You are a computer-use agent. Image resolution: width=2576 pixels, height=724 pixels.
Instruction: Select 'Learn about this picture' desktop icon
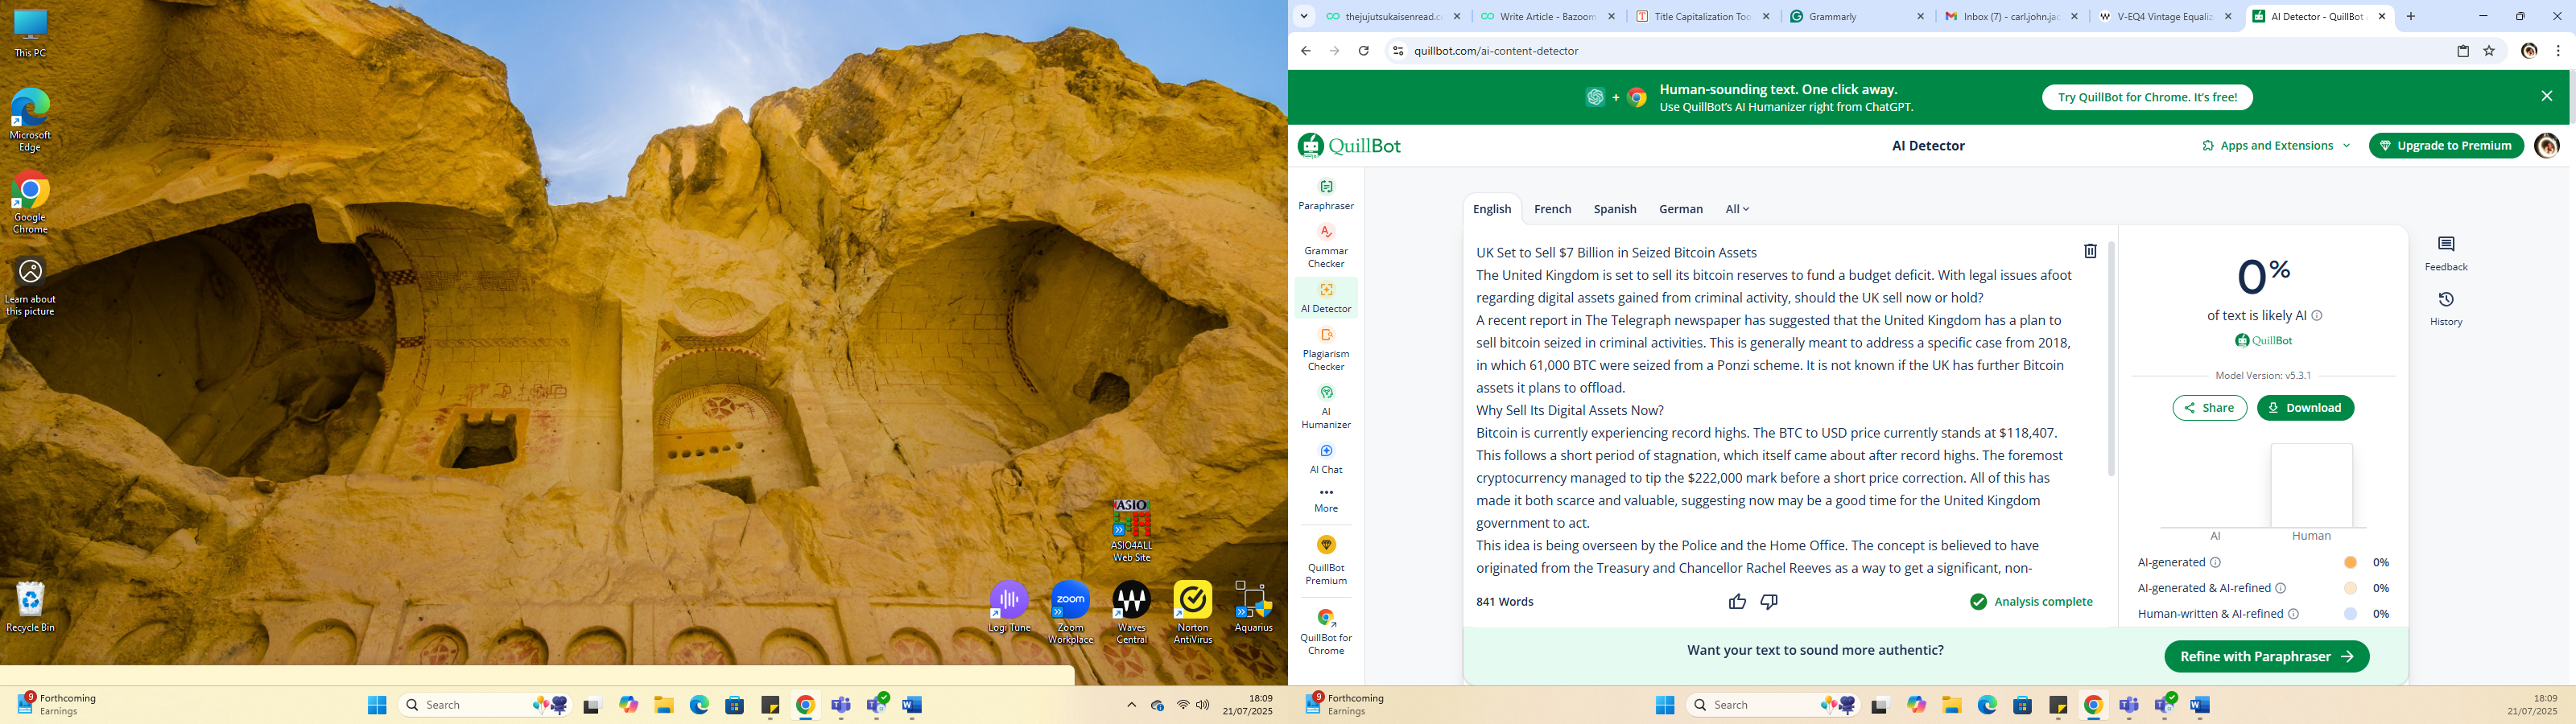pyautogui.click(x=30, y=287)
